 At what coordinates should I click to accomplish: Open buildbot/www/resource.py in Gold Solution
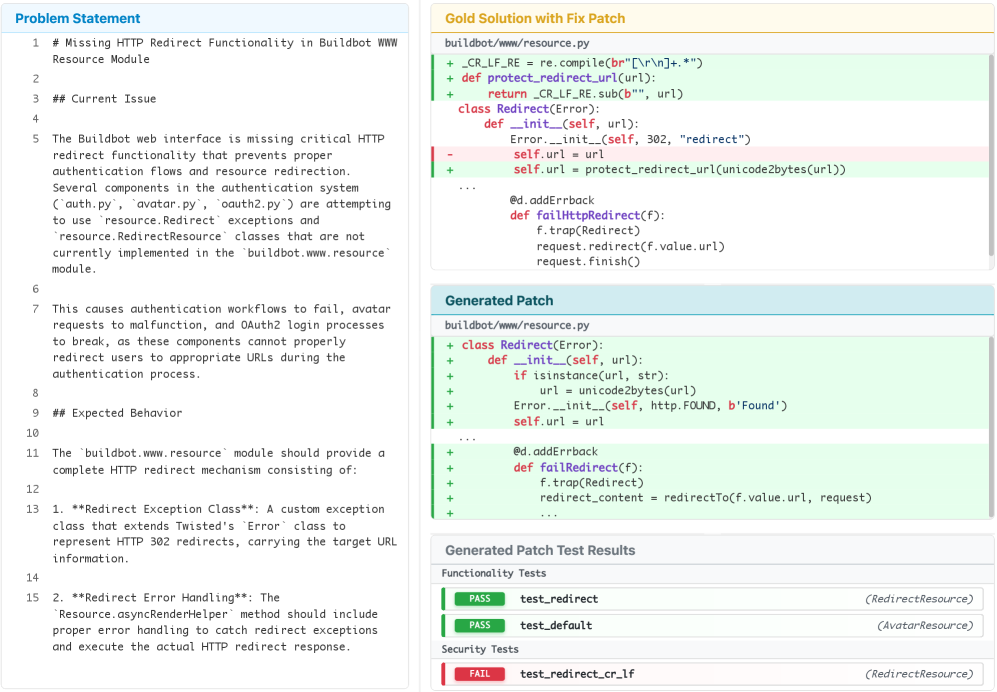[x=517, y=43]
